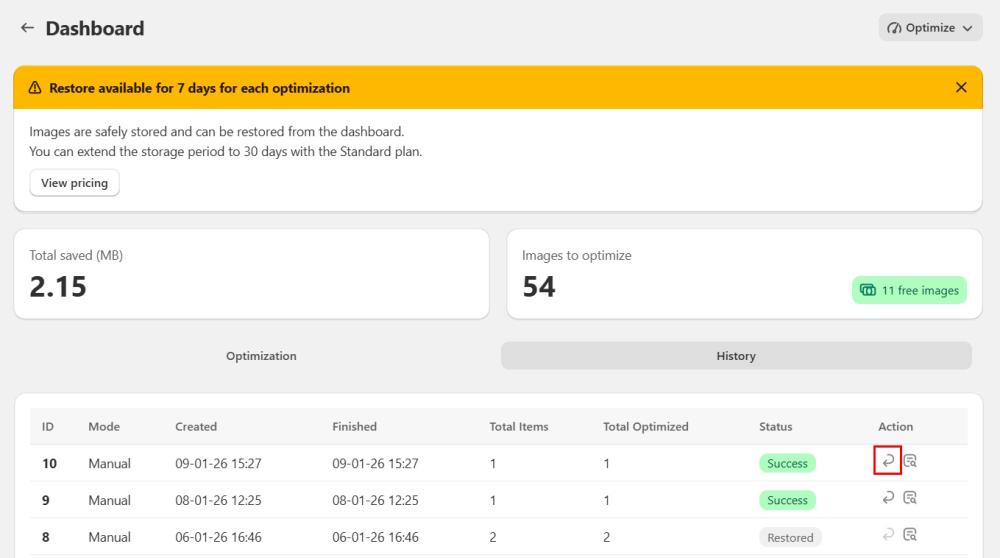Click the 11 free images badge
The image size is (1000, 558).
(909, 290)
